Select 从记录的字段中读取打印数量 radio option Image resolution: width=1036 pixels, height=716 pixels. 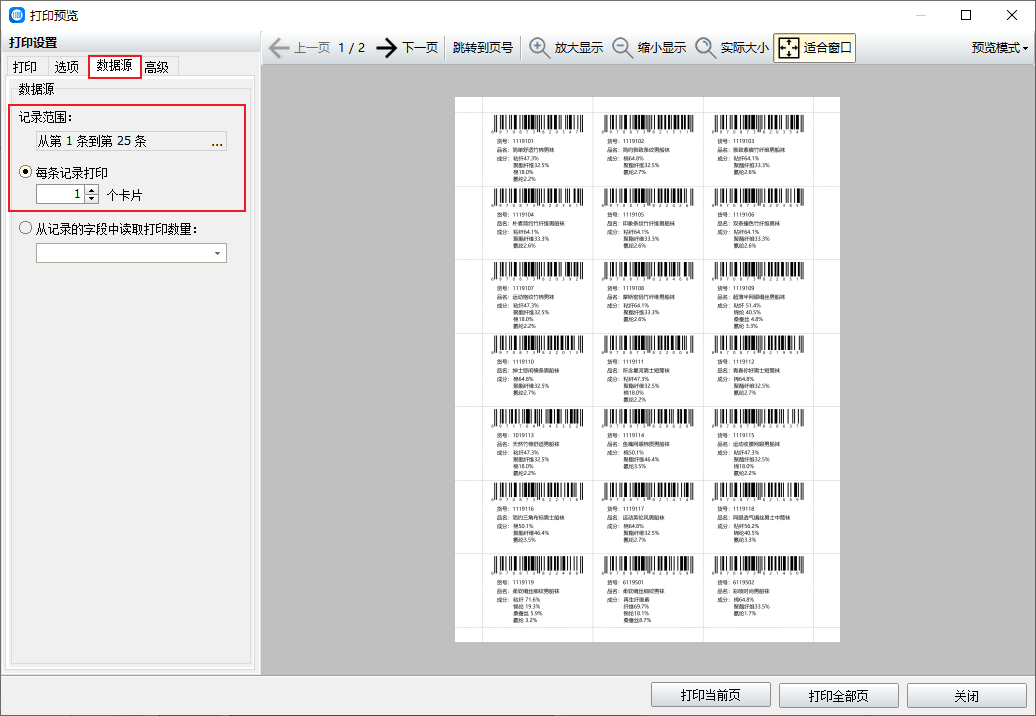point(25,229)
